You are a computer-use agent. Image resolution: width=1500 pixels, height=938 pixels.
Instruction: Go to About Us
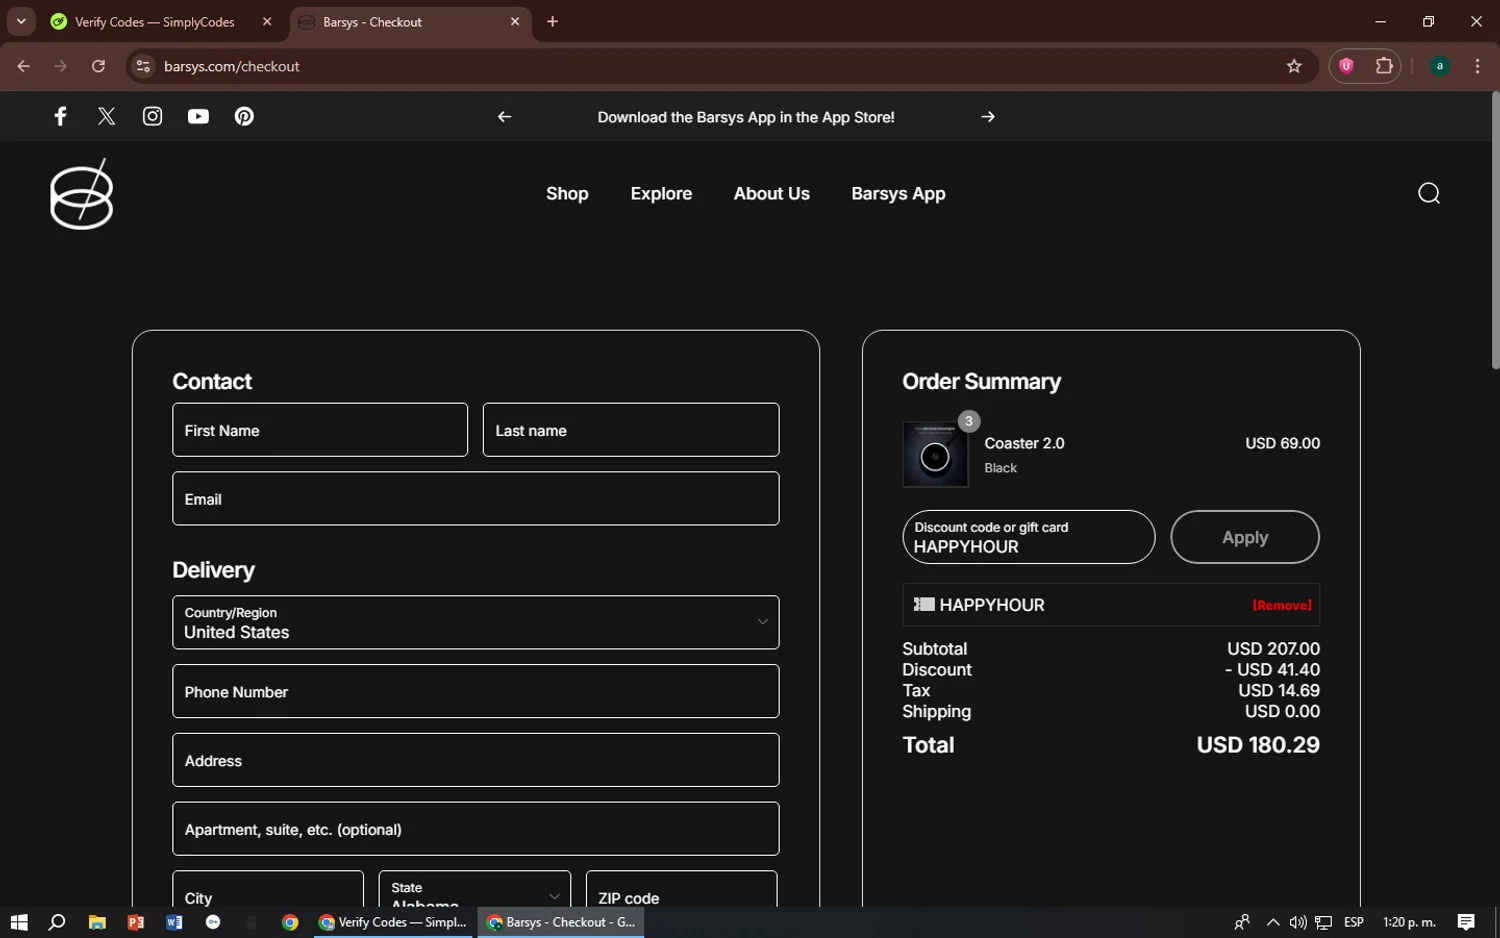coord(771,194)
